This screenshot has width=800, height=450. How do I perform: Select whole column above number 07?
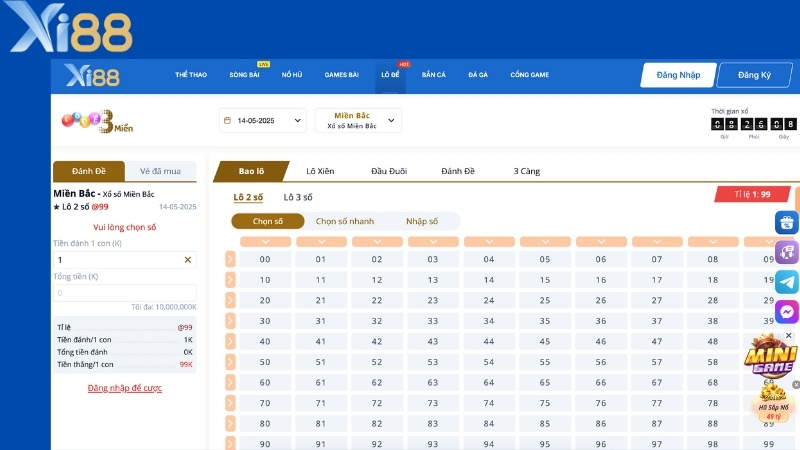pos(657,242)
